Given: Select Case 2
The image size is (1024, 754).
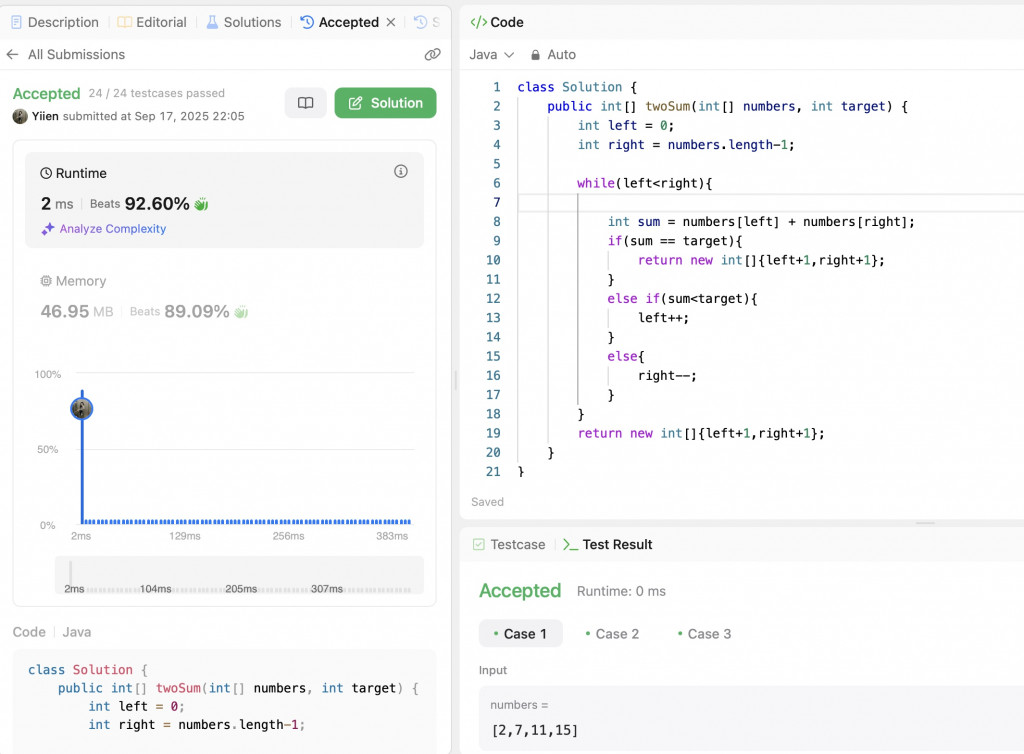Looking at the screenshot, I should click(x=612, y=634).
